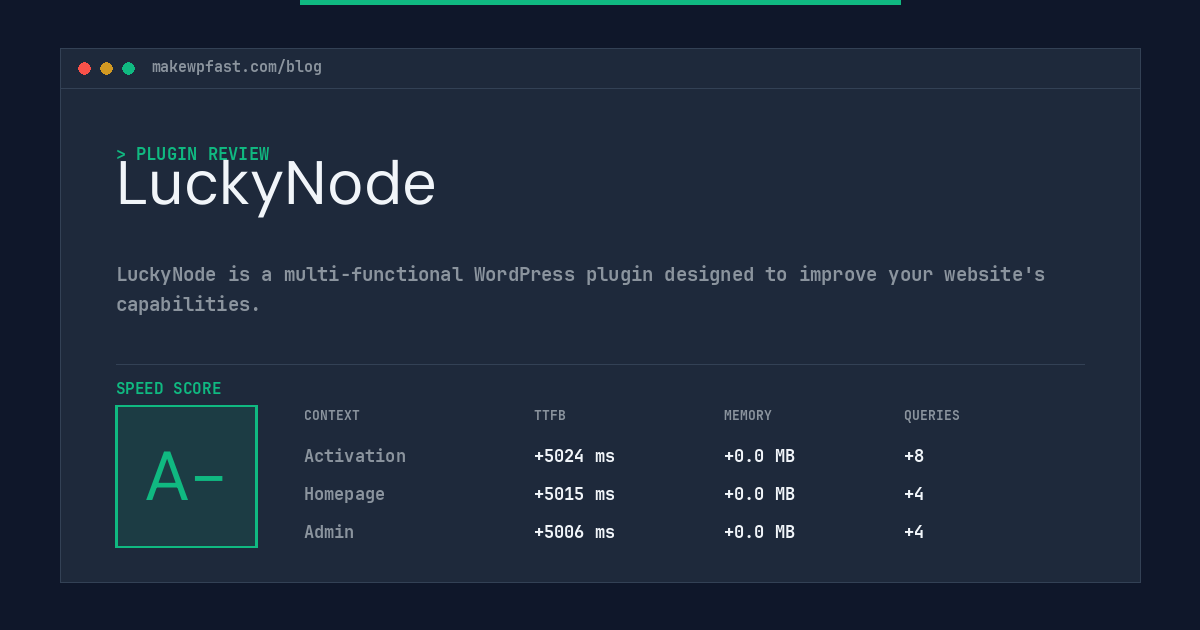
Task: Click the +5024 ms TTFB value
Action: [x=574, y=456]
